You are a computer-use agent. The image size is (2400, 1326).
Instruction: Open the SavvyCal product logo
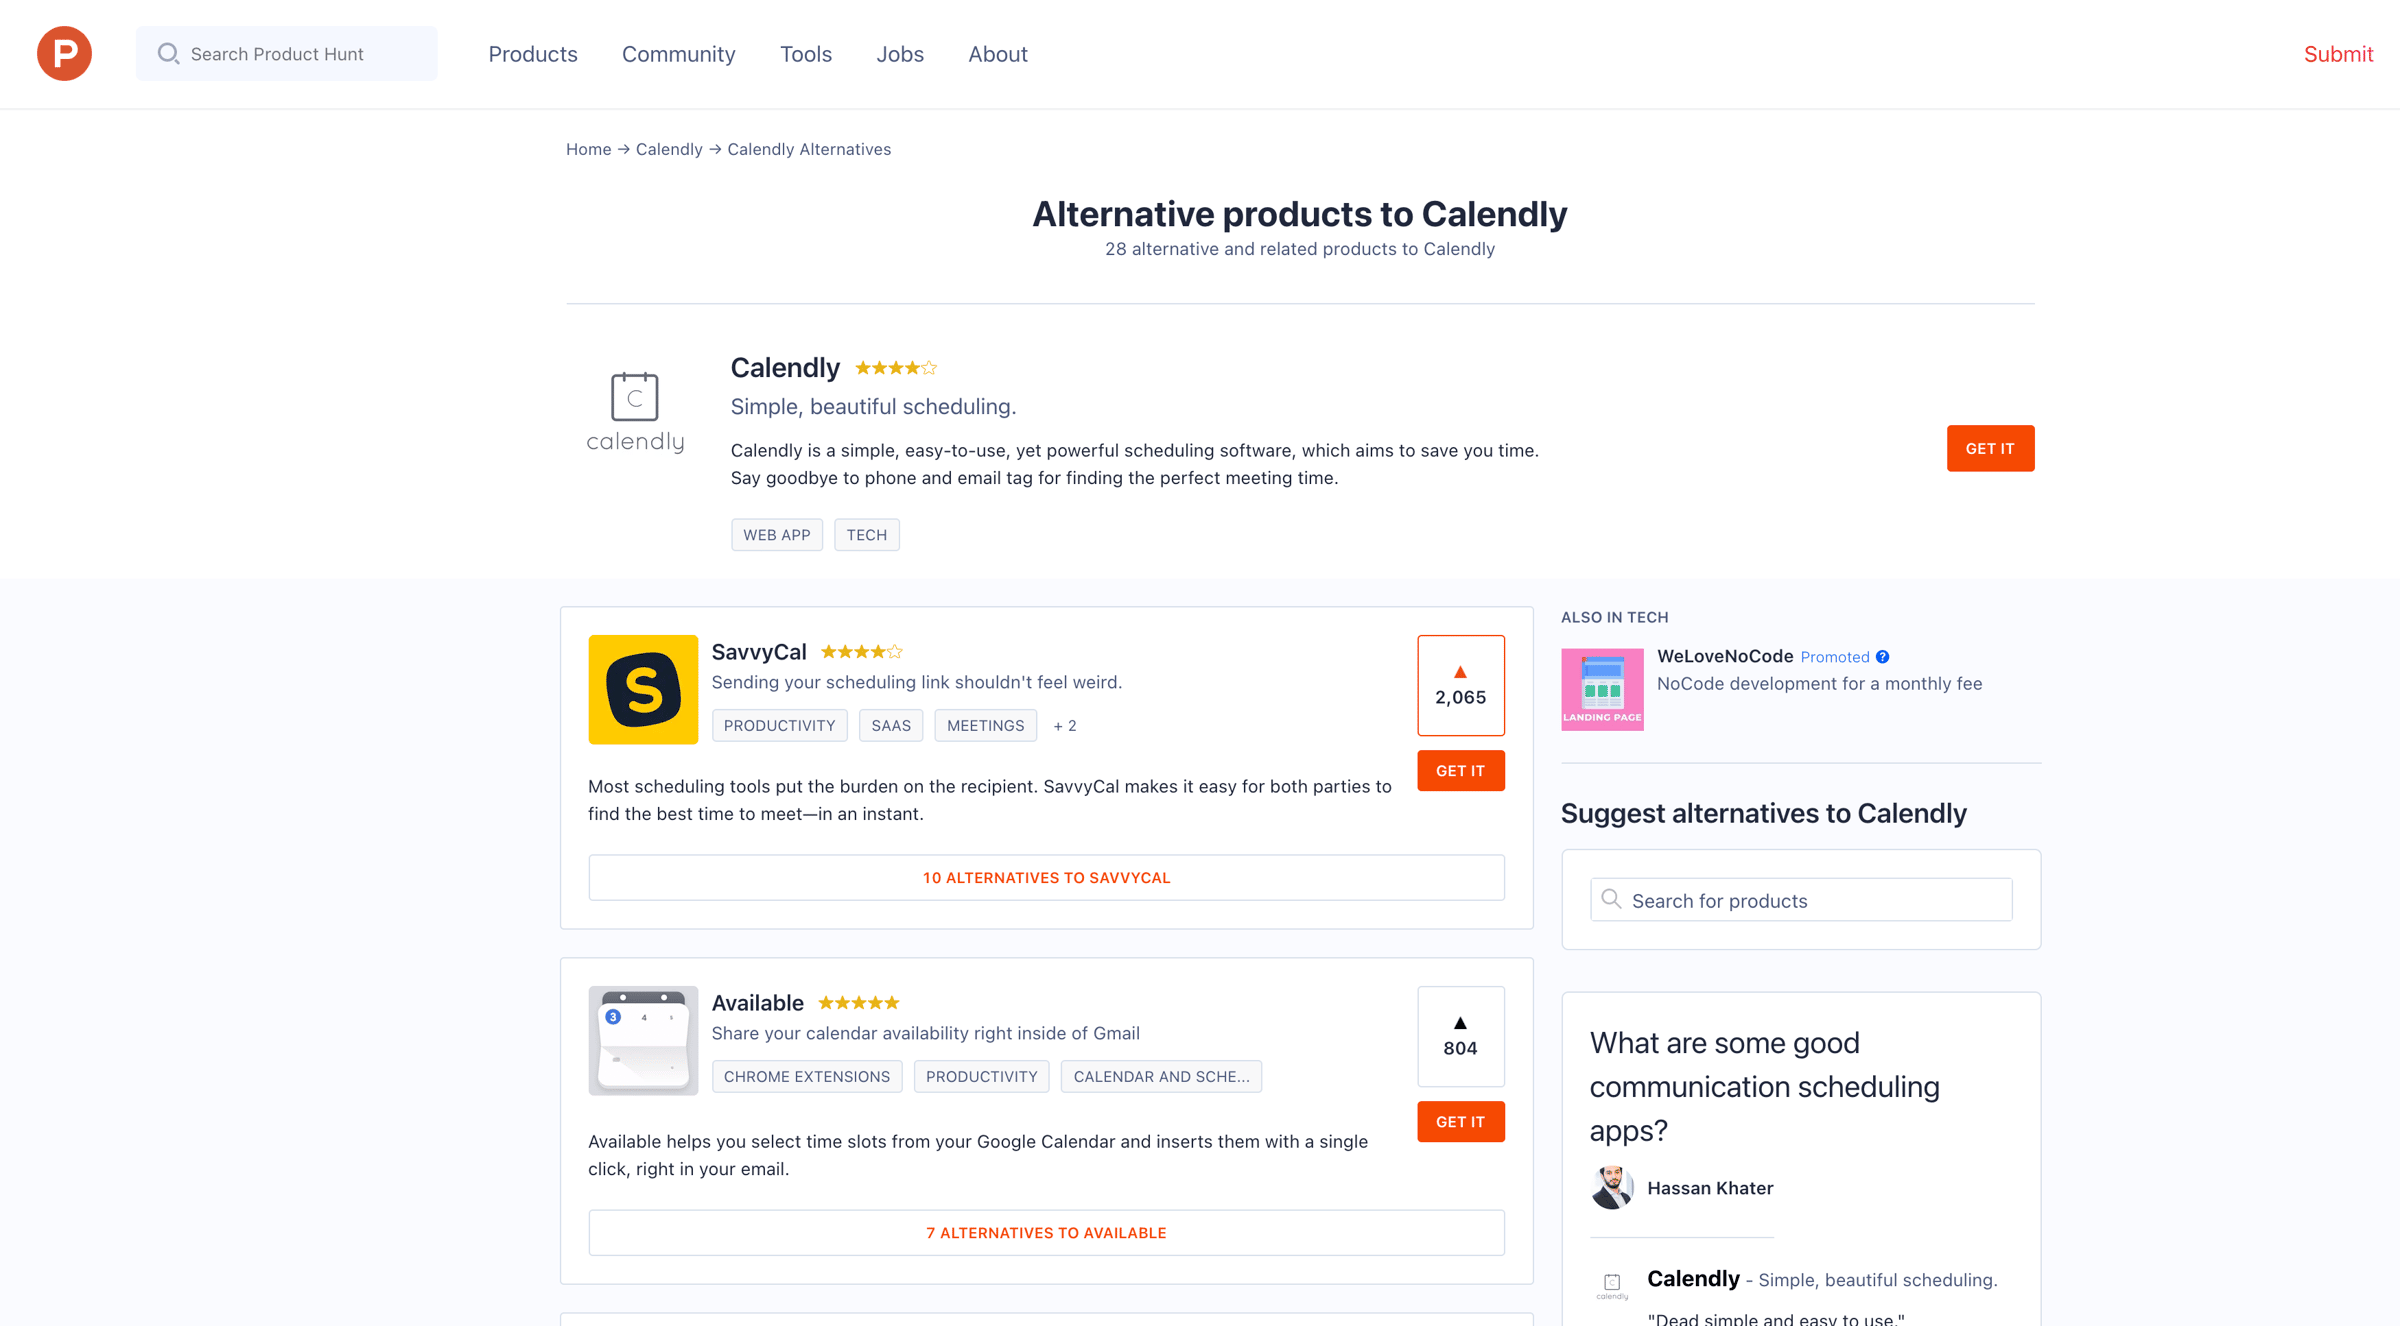click(x=643, y=689)
